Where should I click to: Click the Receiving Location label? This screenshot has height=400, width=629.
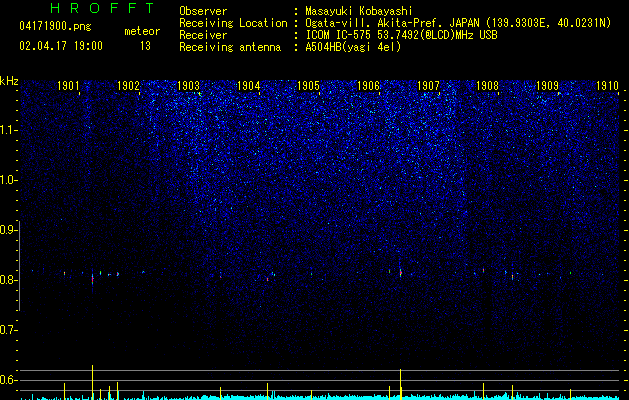[x=233, y=23]
